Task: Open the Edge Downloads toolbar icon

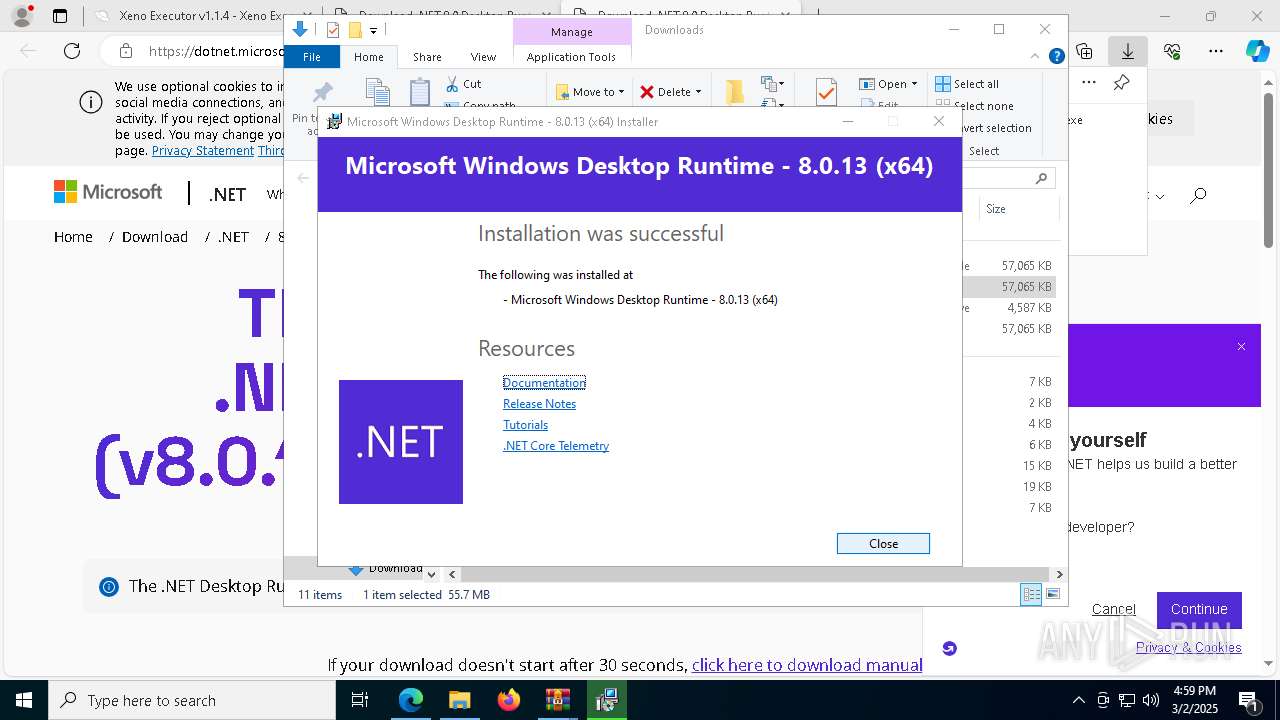Action: click(x=1128, y=51)
